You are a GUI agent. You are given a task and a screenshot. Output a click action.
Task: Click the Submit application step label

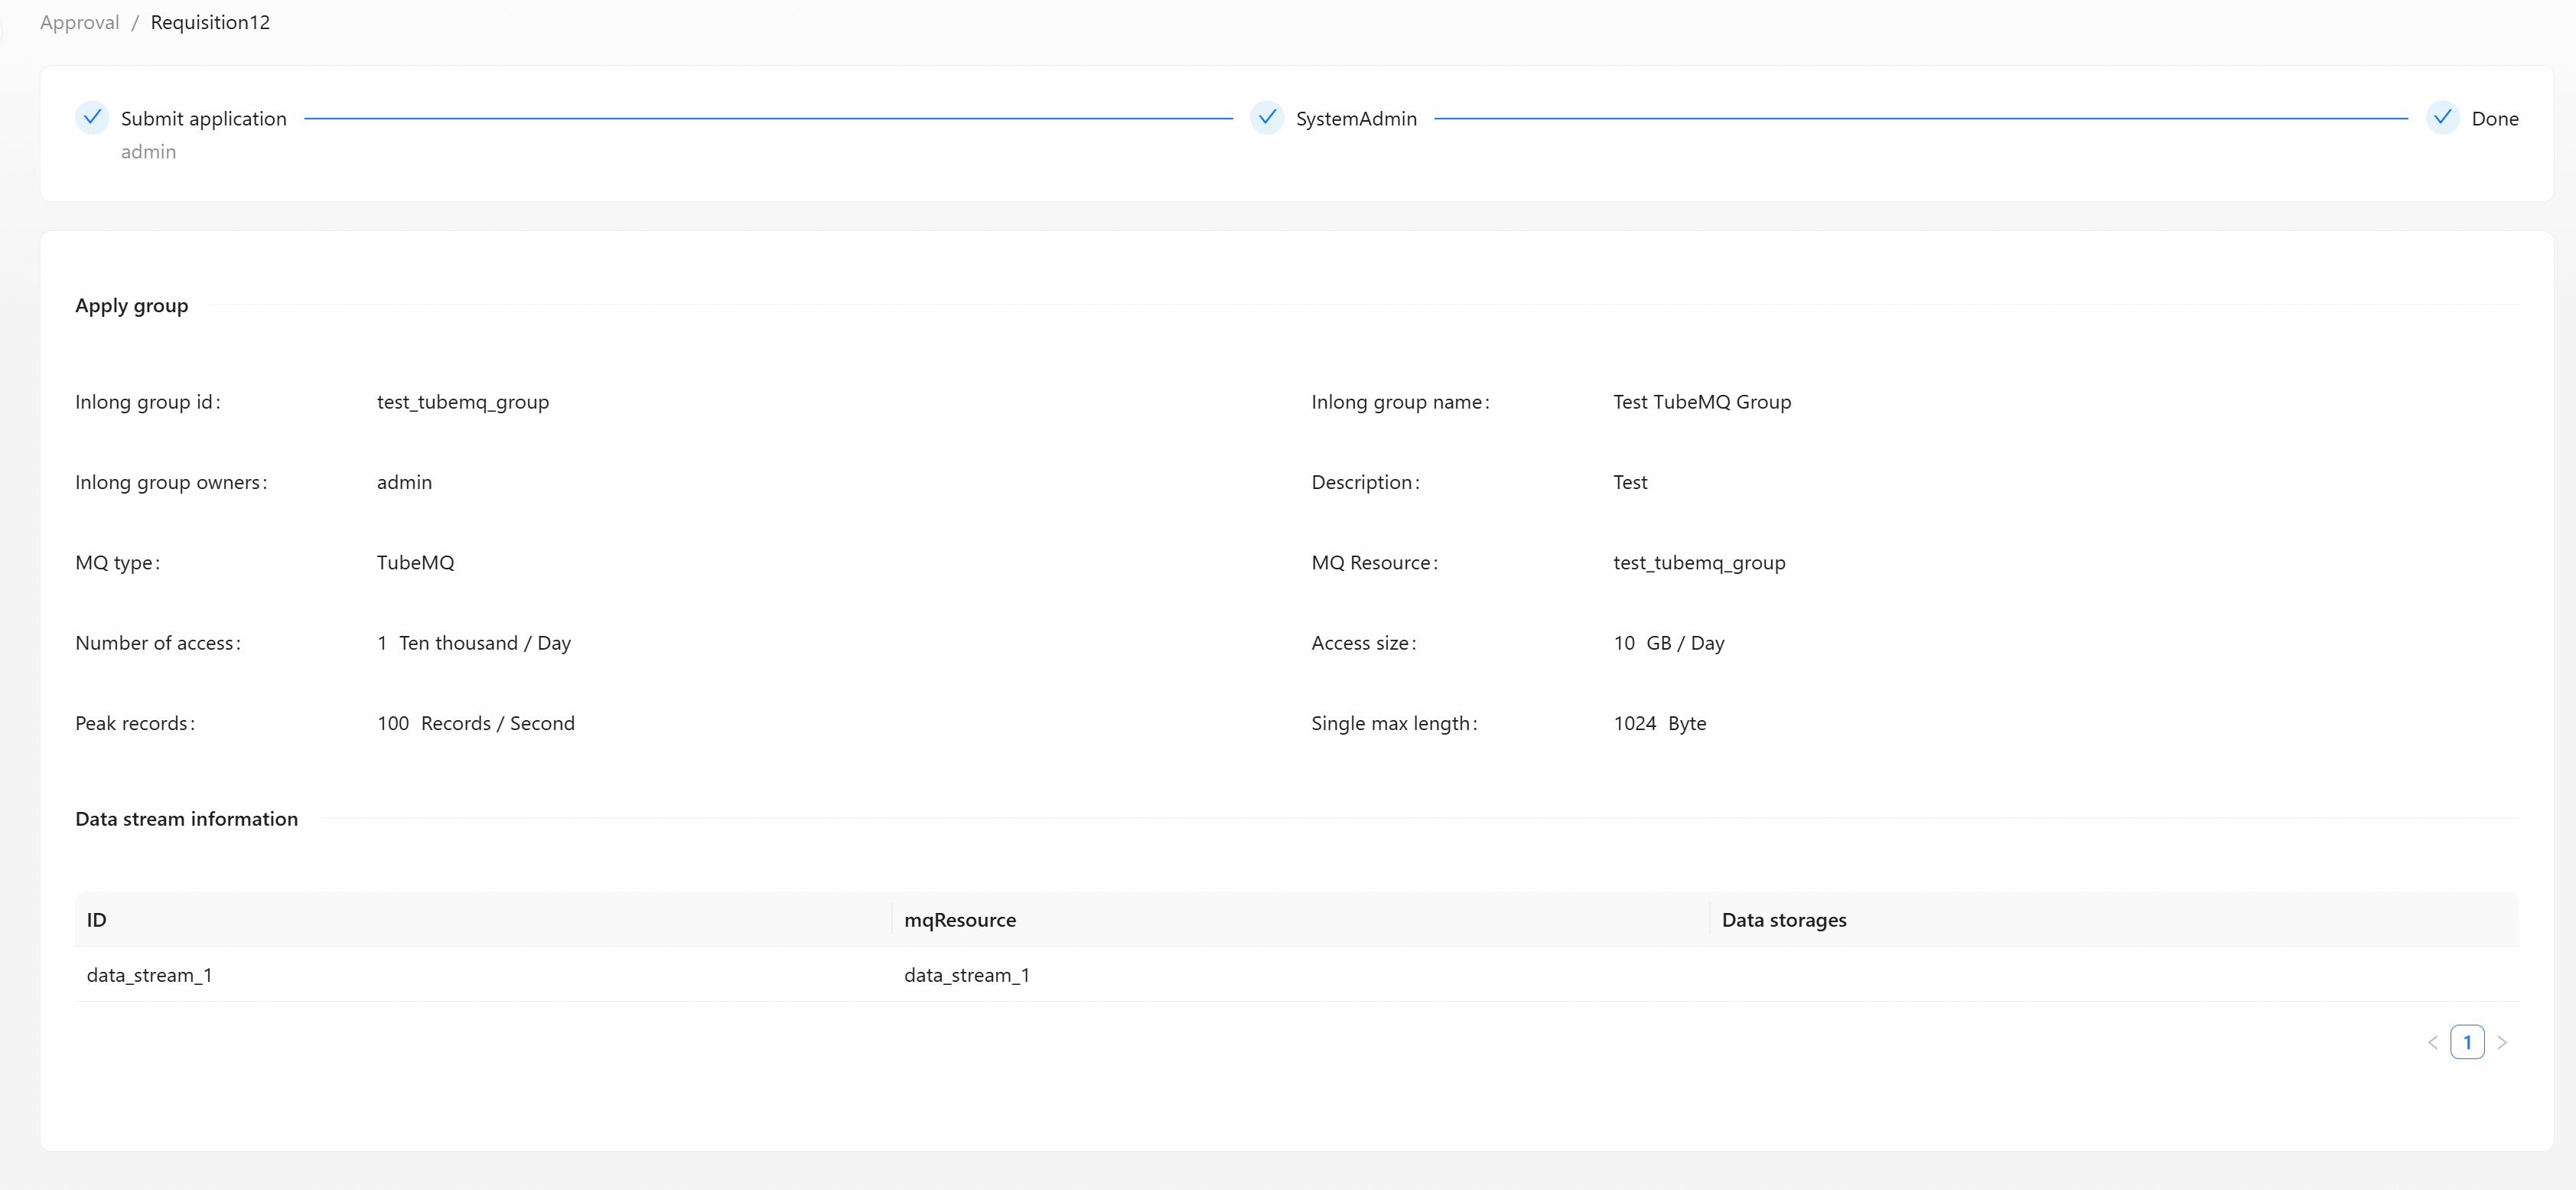[203, 118]
